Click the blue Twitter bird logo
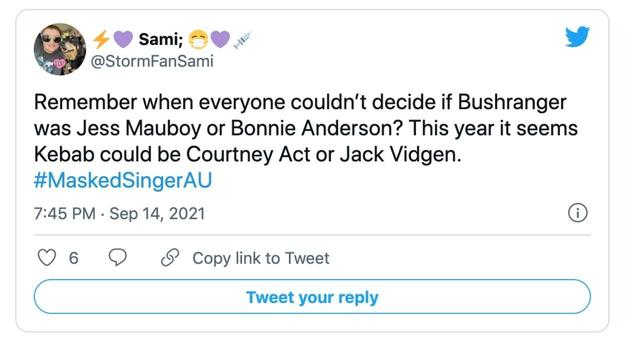Viewport: 640px width, 360px height. click(577, 36)
